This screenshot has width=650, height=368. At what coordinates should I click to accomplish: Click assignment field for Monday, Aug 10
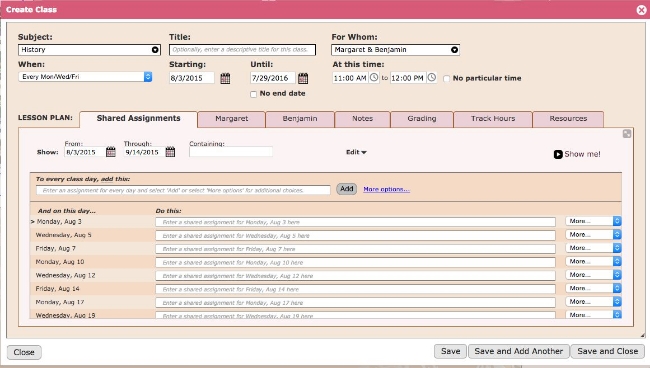click(356, 262)
